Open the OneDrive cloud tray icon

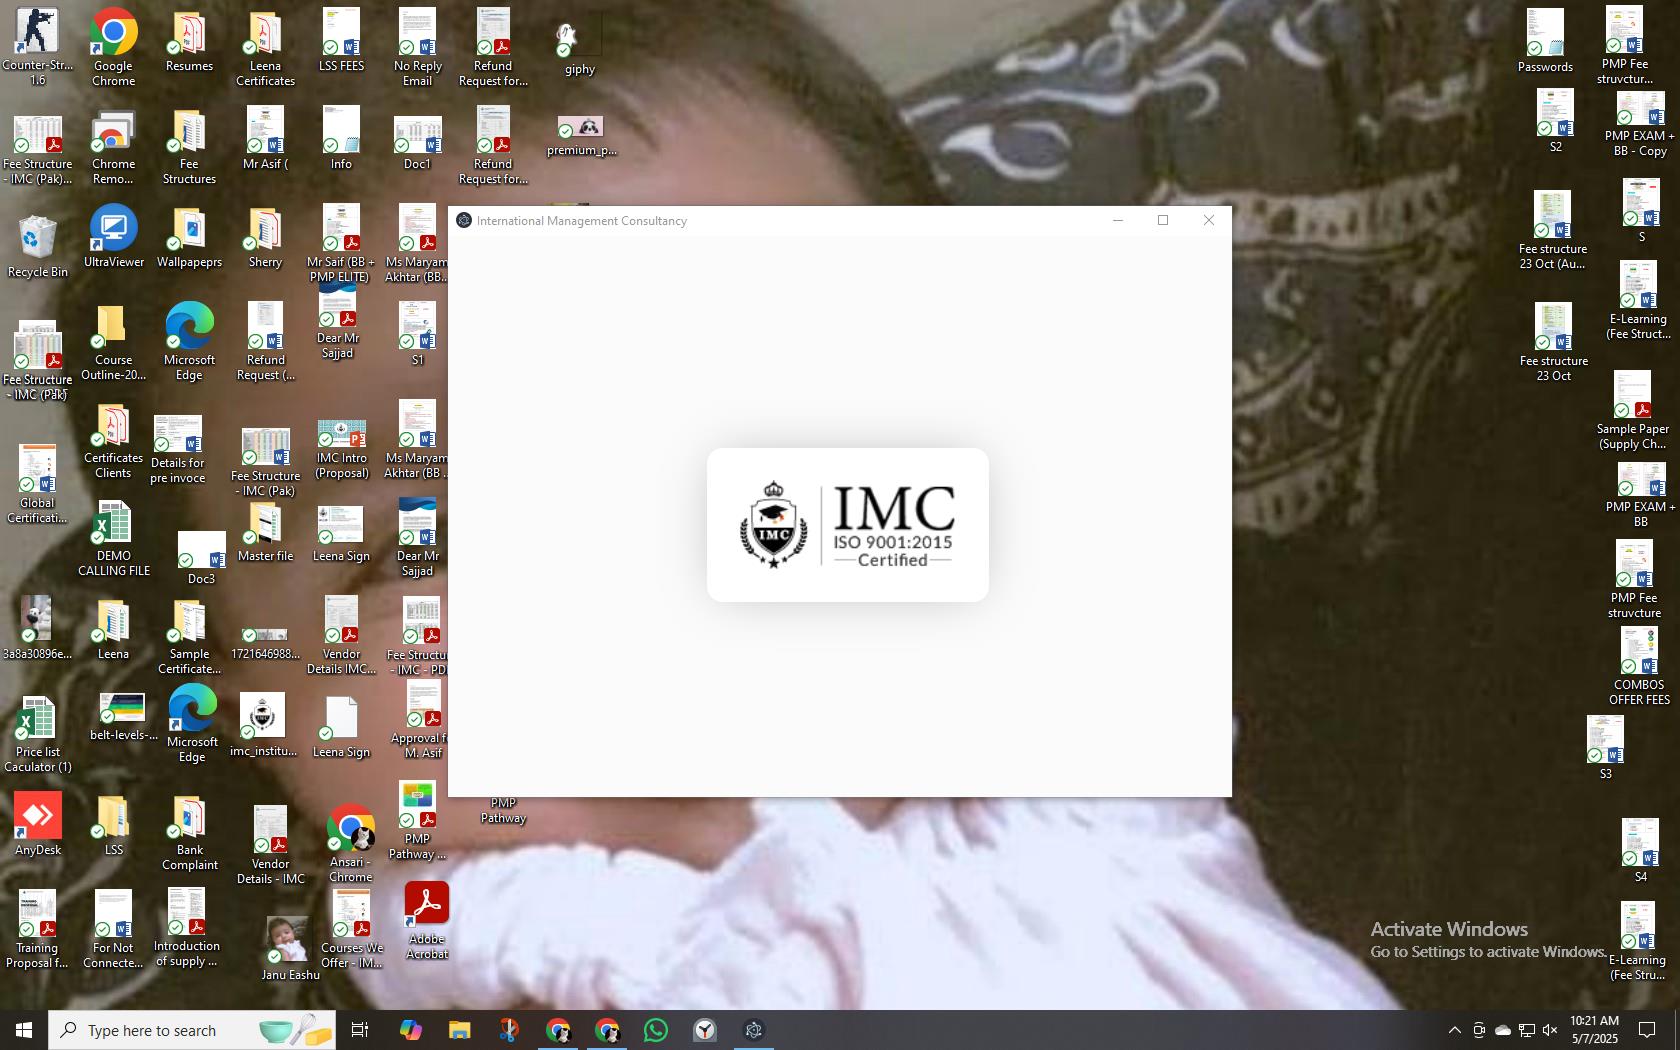click(x=1503, y=1030)
